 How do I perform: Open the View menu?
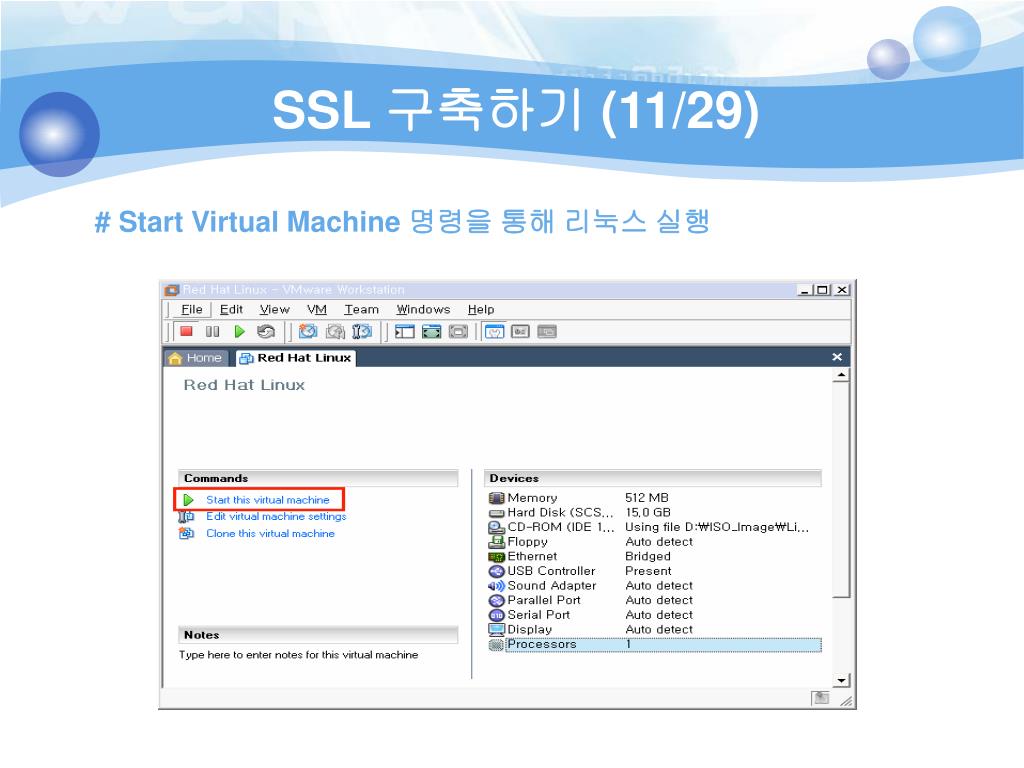point(274,310)
